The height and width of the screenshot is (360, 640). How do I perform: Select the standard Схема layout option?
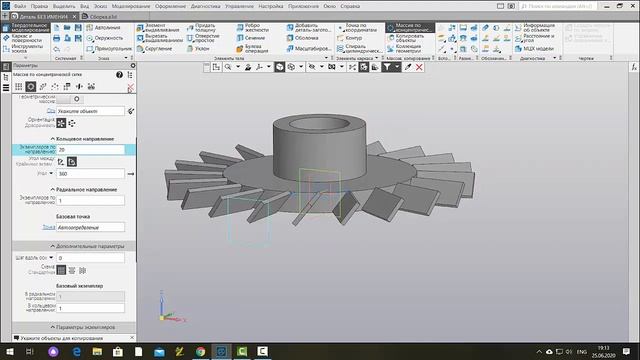(x=61, y=270)
